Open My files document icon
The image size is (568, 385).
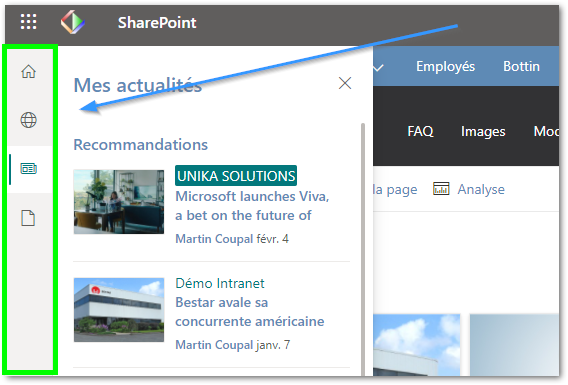click(28, 218)
